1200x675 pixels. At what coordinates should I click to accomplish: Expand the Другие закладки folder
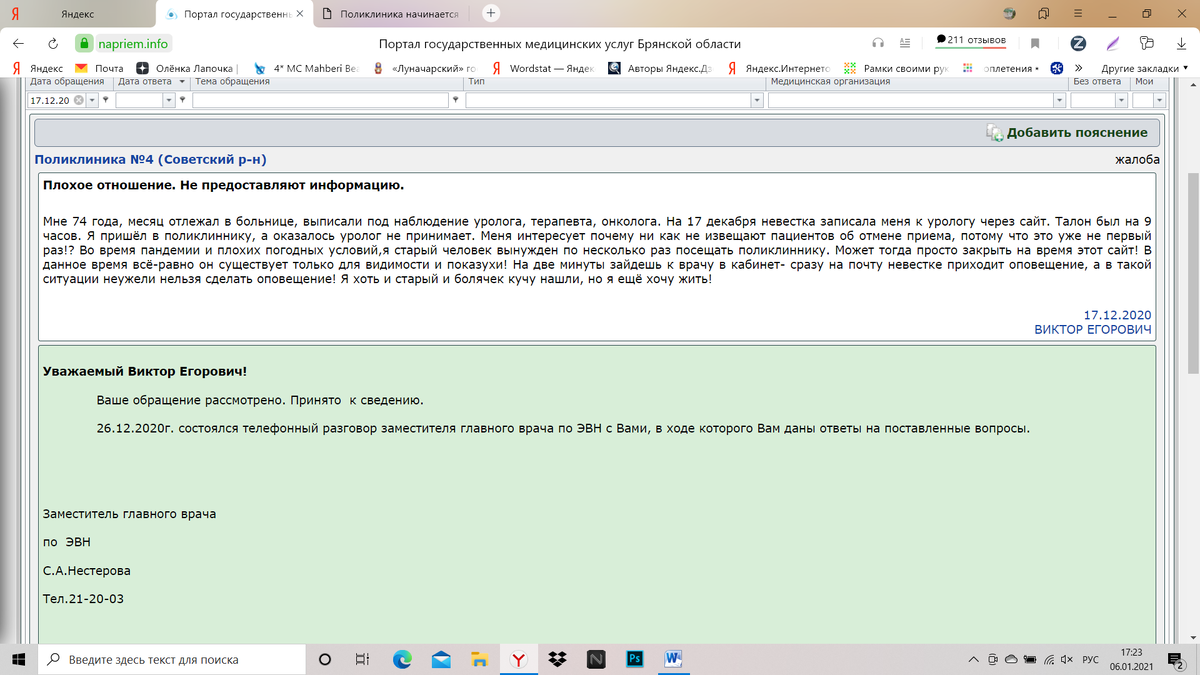tap(1144, 68)
